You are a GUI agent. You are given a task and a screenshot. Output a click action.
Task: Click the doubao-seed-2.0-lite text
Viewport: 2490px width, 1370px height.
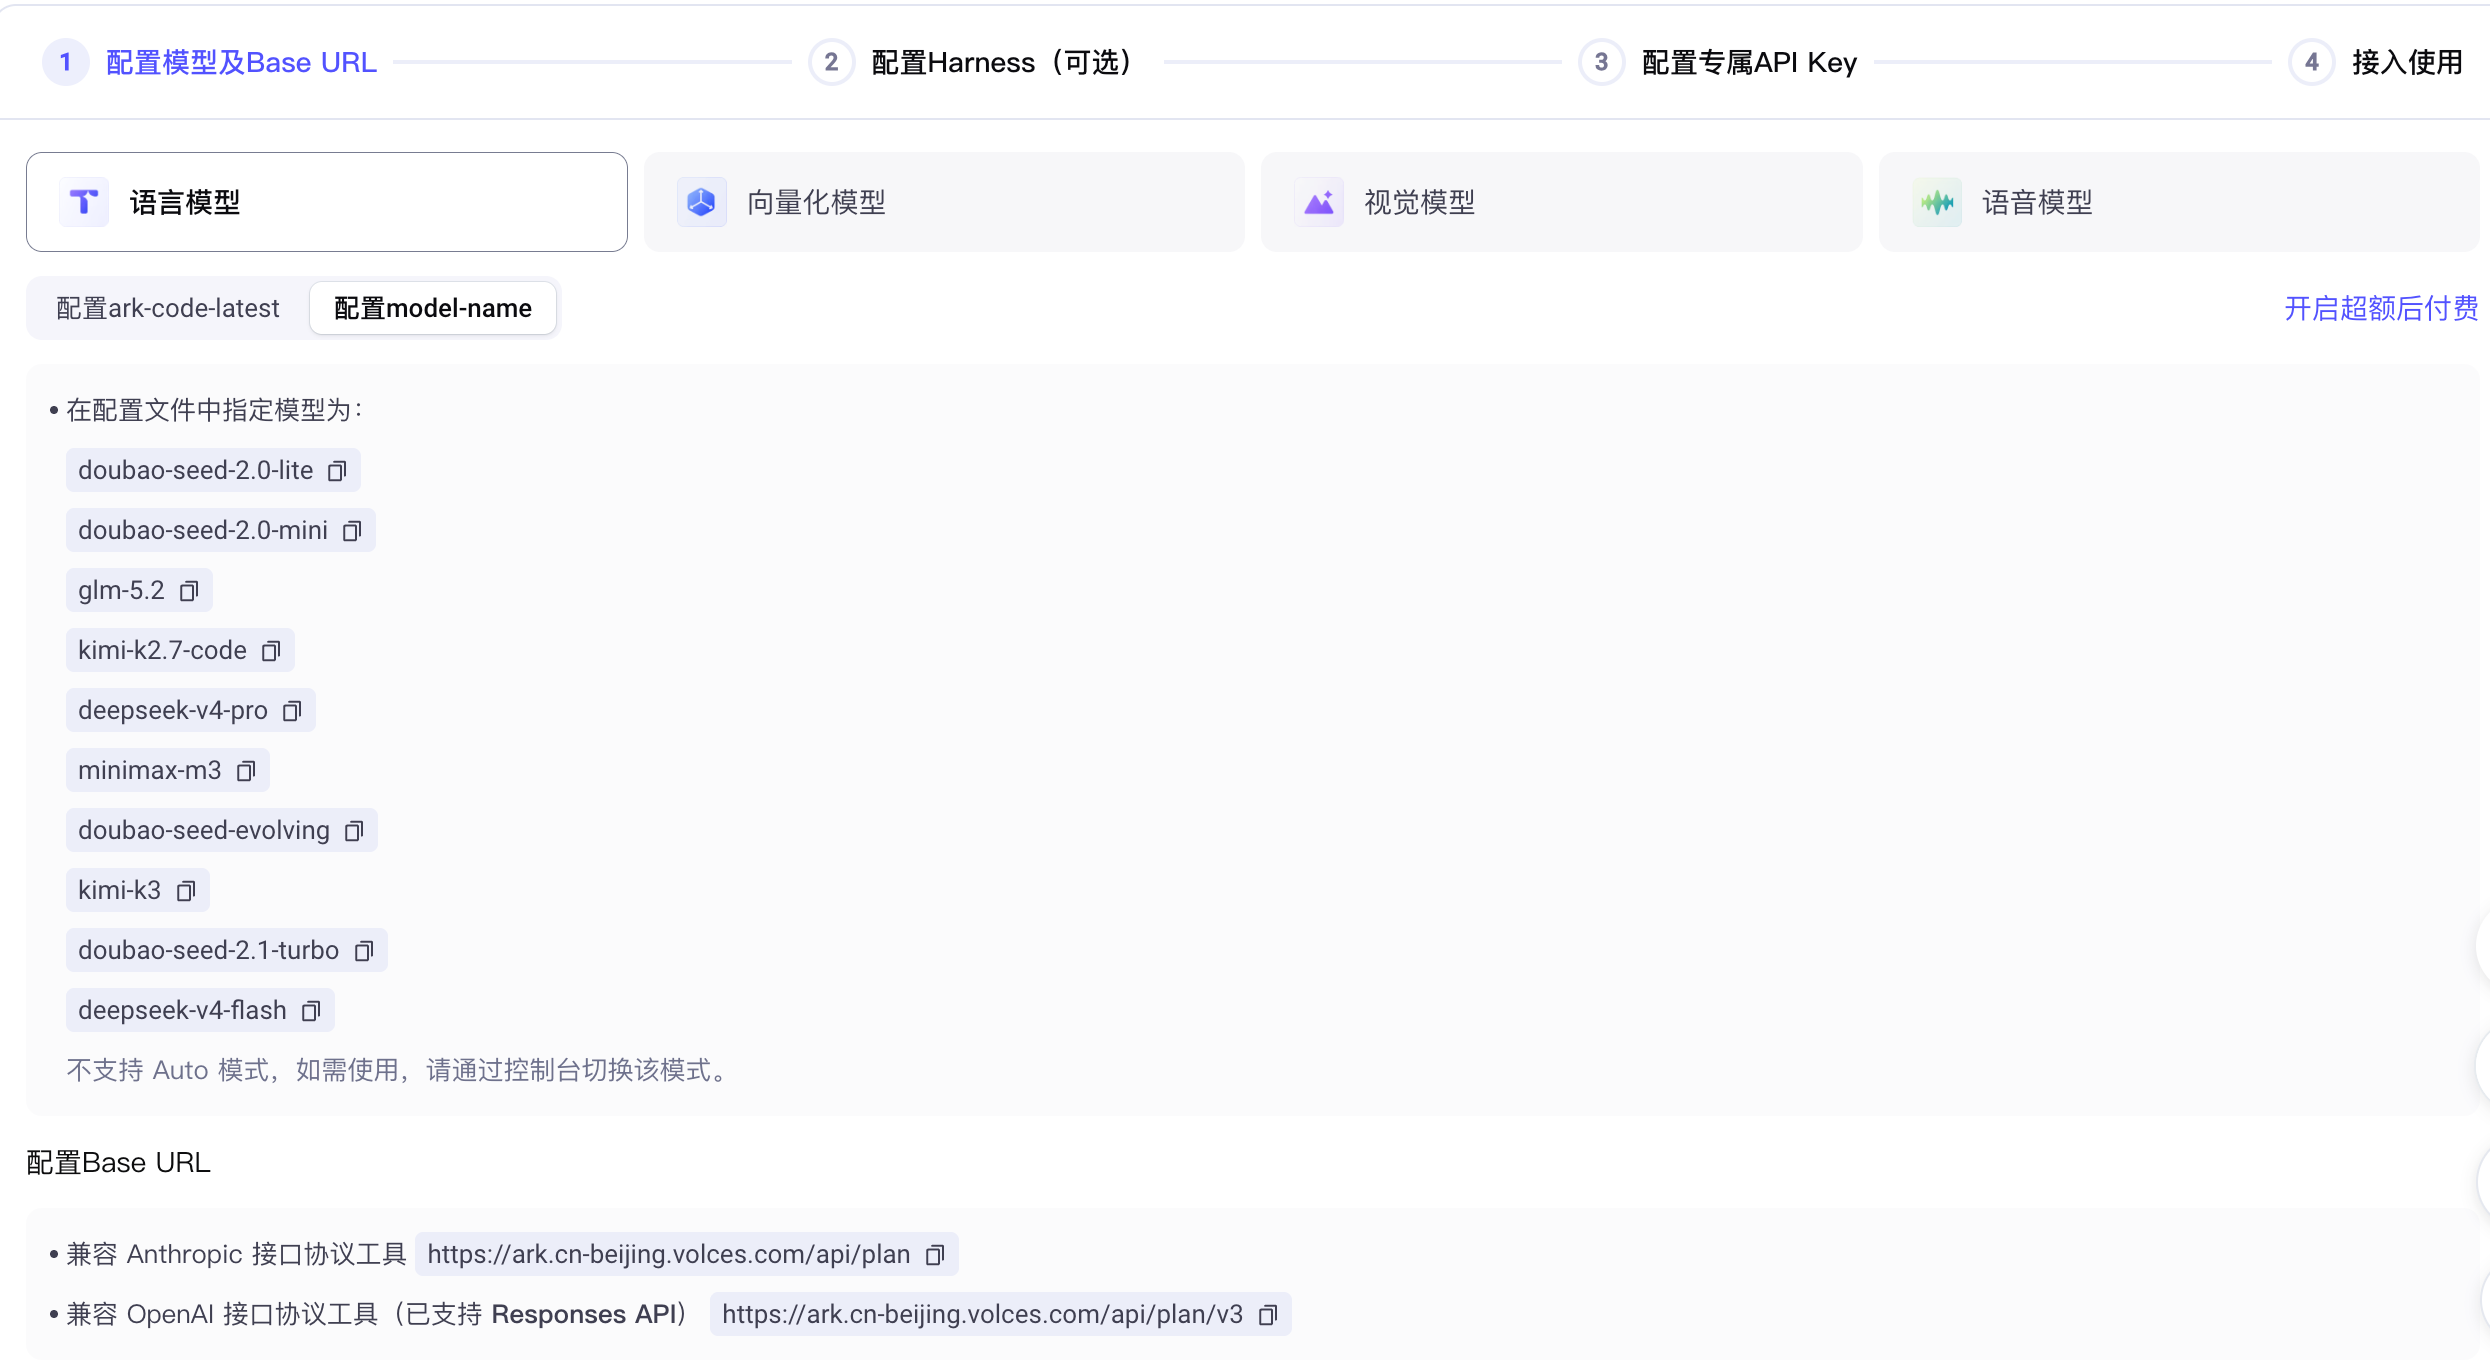[196, 470]
